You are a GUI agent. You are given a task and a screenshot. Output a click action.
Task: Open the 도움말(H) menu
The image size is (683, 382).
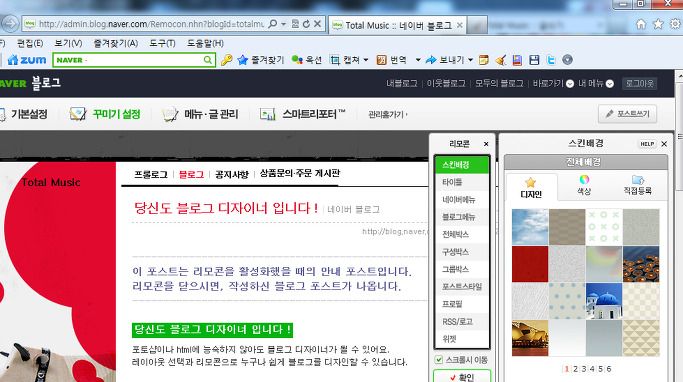tap(205, 43)
